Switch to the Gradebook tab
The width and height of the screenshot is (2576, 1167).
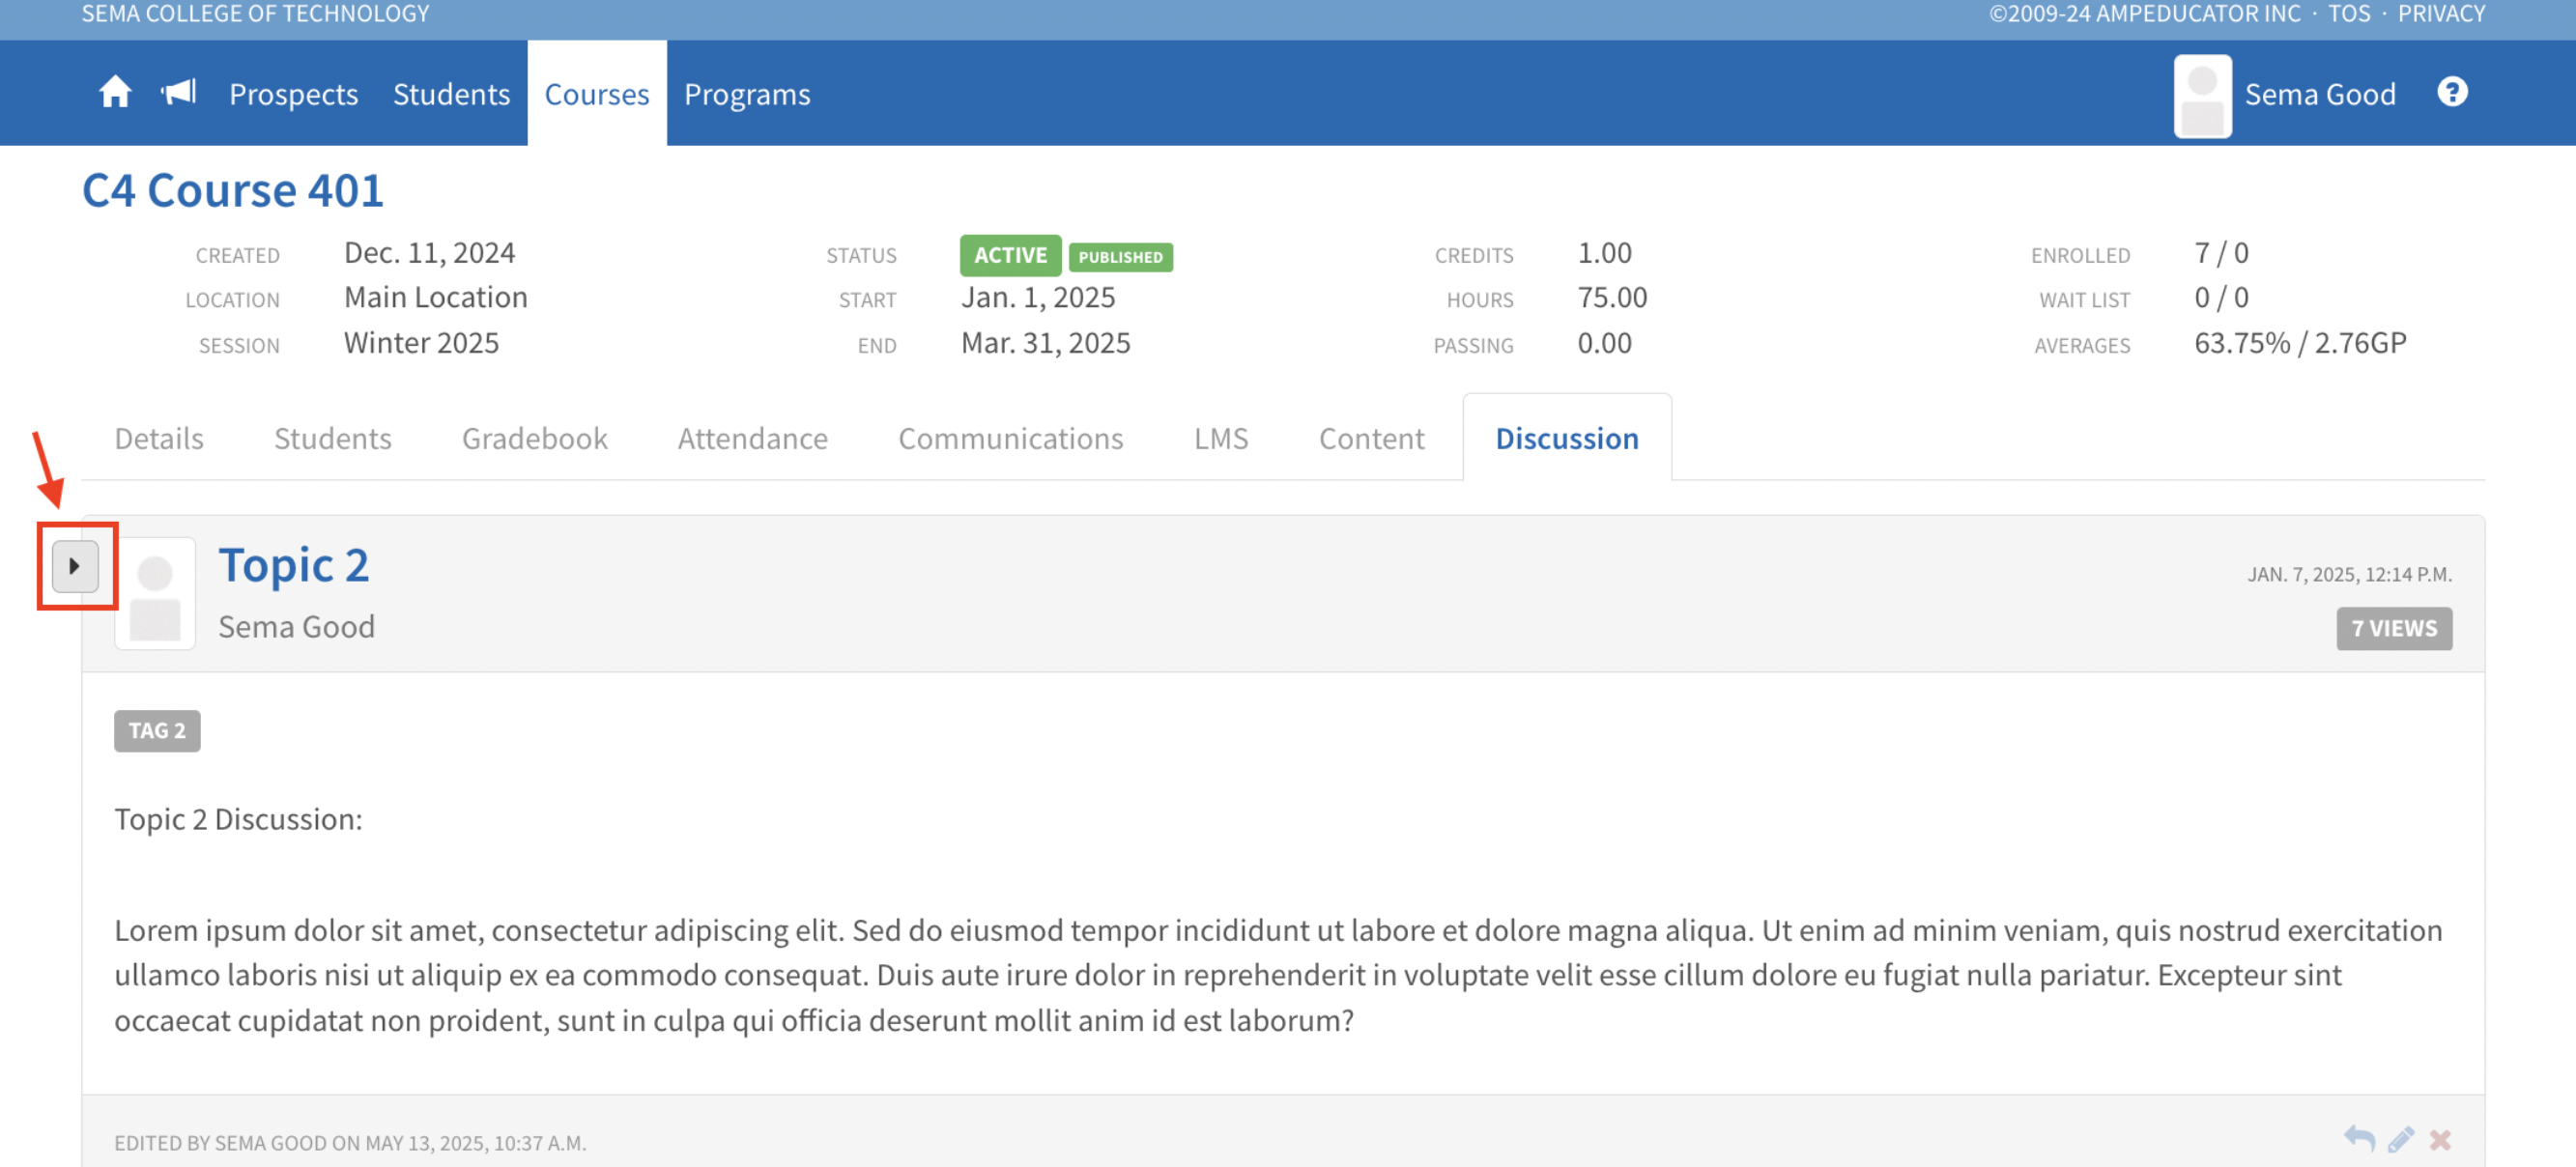pyautogui.click(x=534, y=438)
